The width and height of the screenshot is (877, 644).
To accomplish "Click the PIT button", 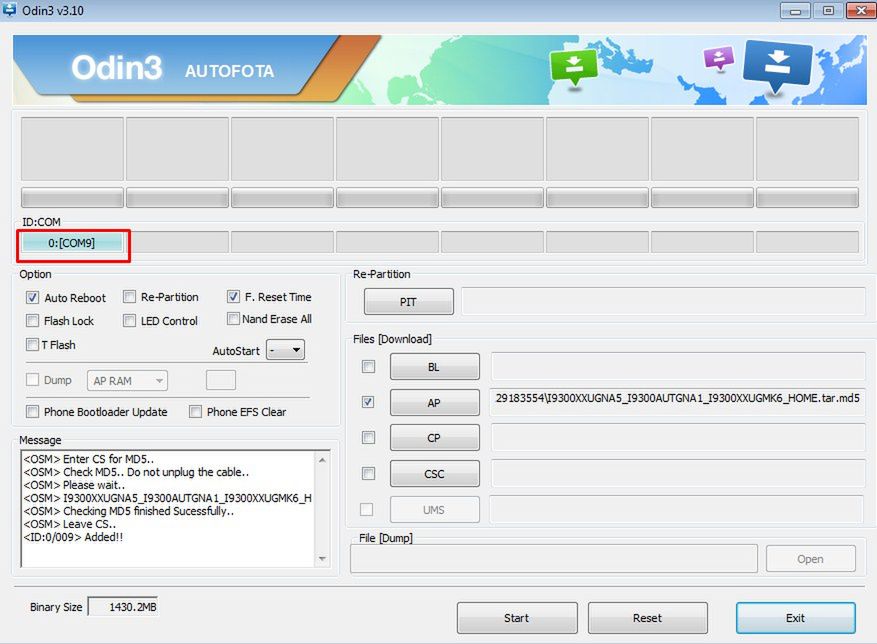I will pyautogui.click(x=408, y=302).
